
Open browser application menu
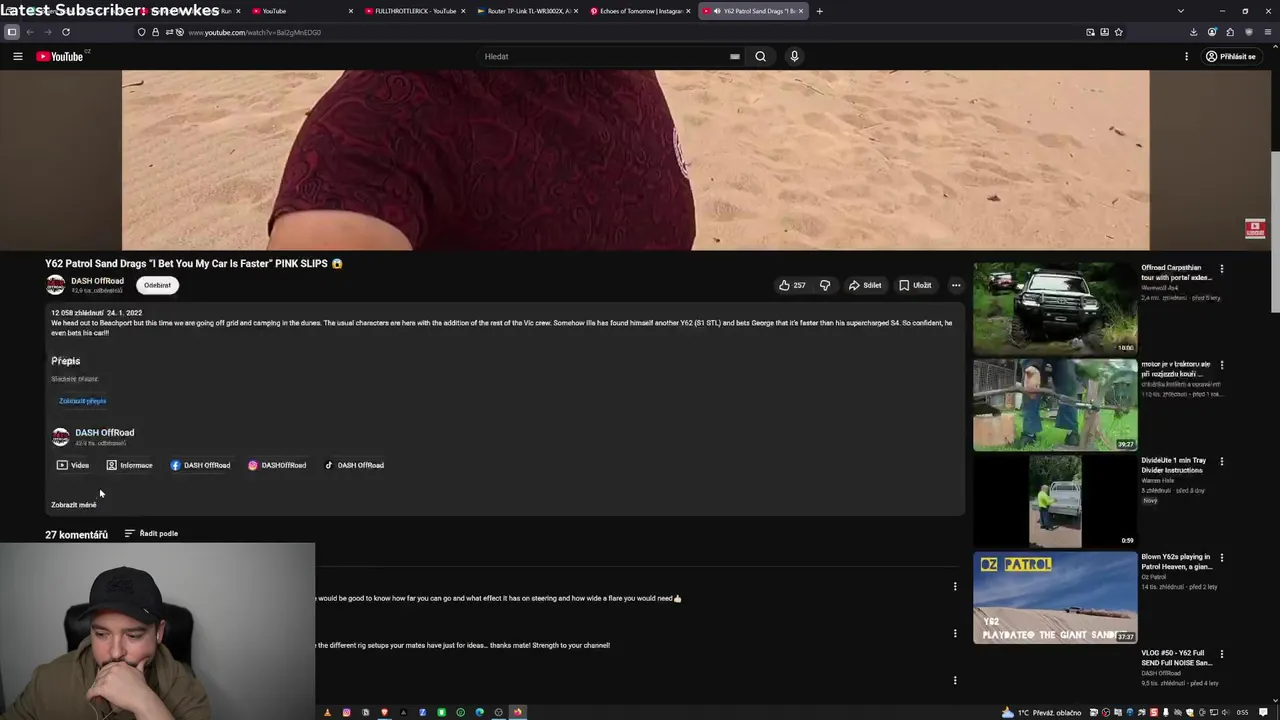[1268, 32]
